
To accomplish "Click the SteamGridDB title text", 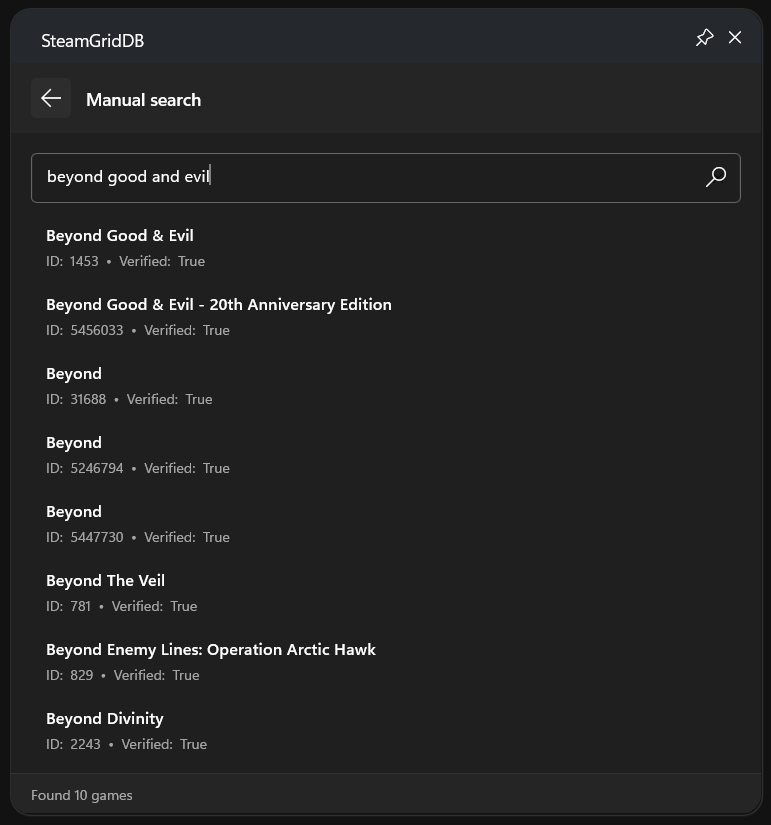I will pyautogui.click(x=93, y=41).
